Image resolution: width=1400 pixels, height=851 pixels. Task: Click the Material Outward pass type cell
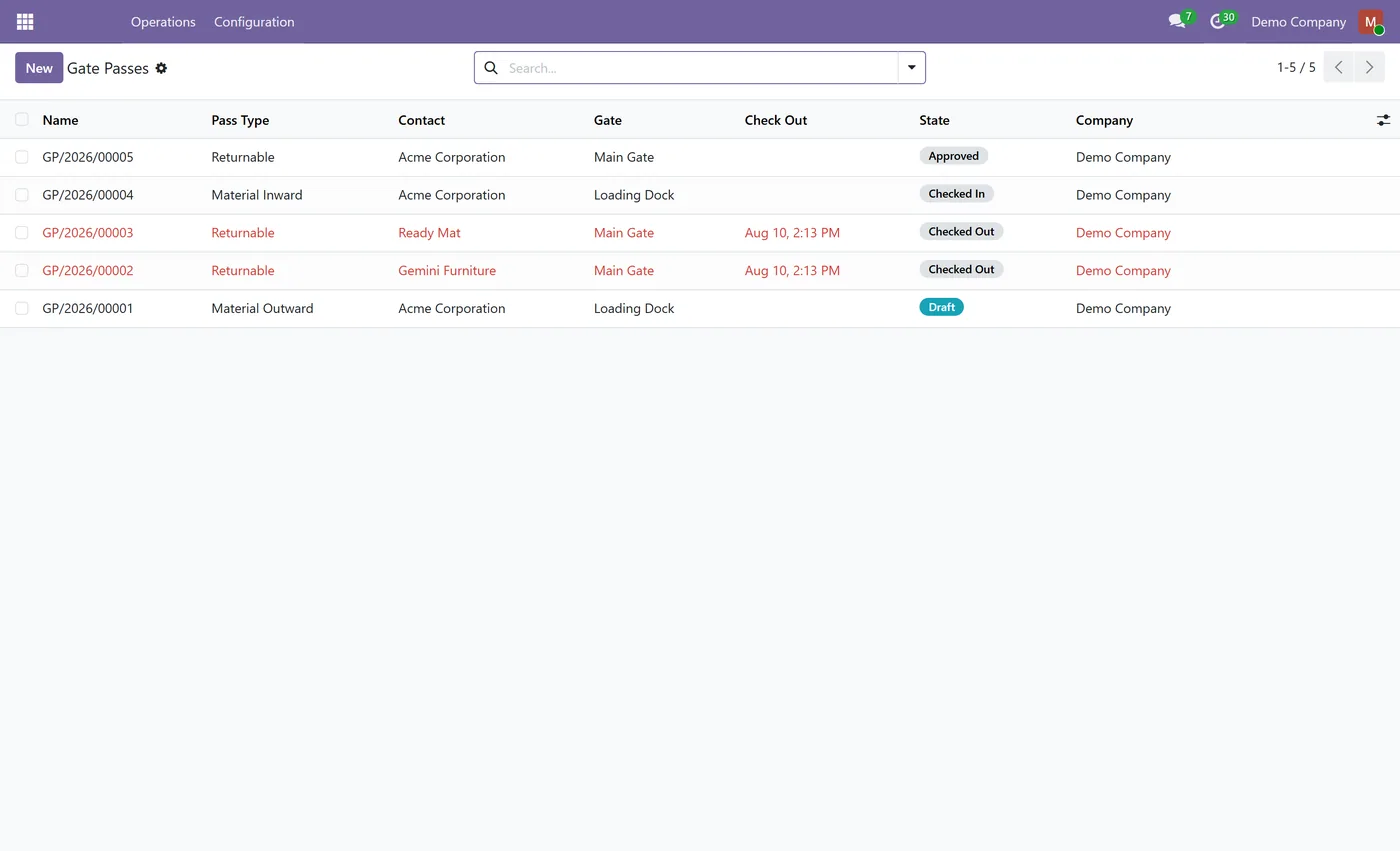pyautogui.click(x=262, y=309)
